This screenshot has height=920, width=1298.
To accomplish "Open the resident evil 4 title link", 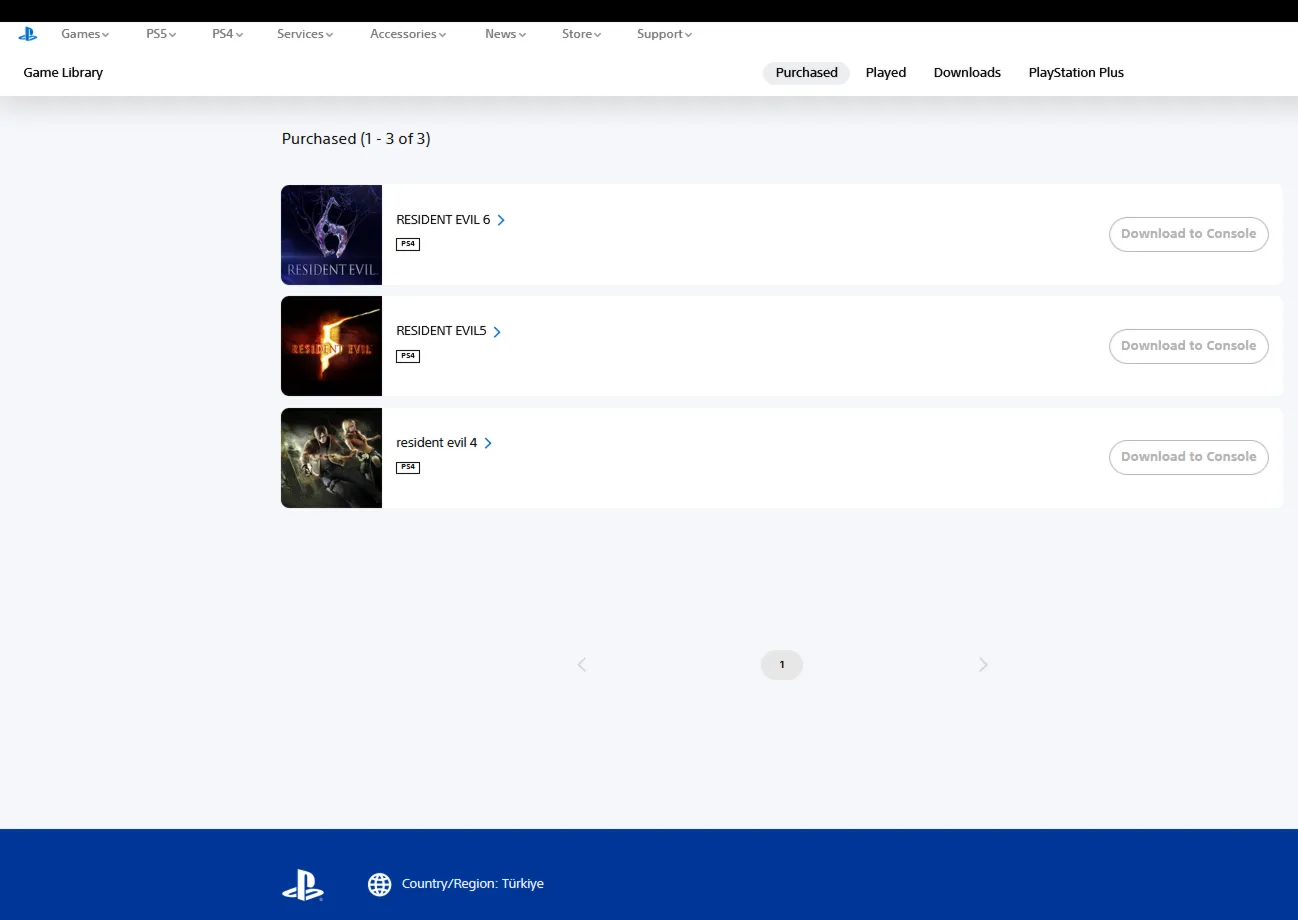I will point(437,443).
